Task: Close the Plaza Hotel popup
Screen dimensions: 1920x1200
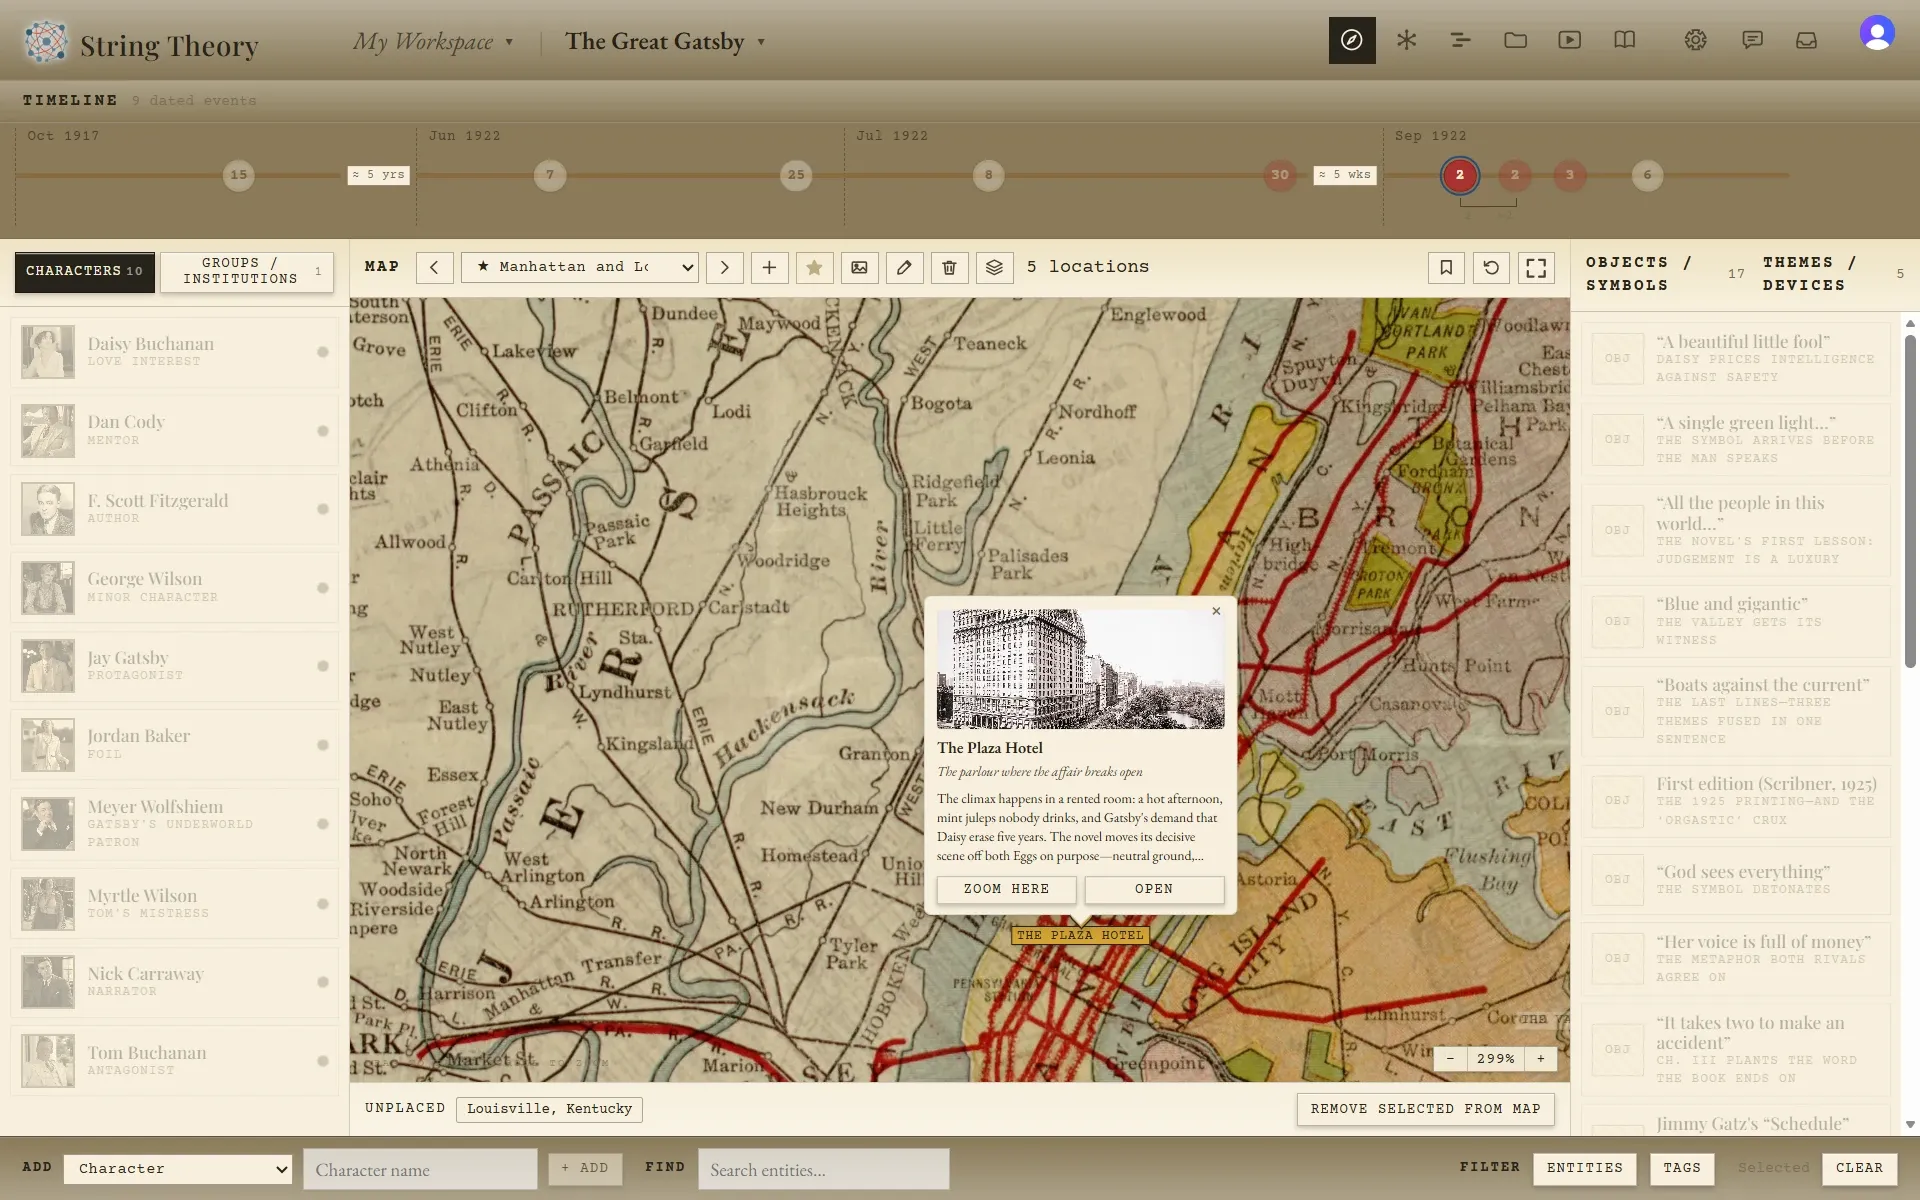Action: tap(1216, 611)
